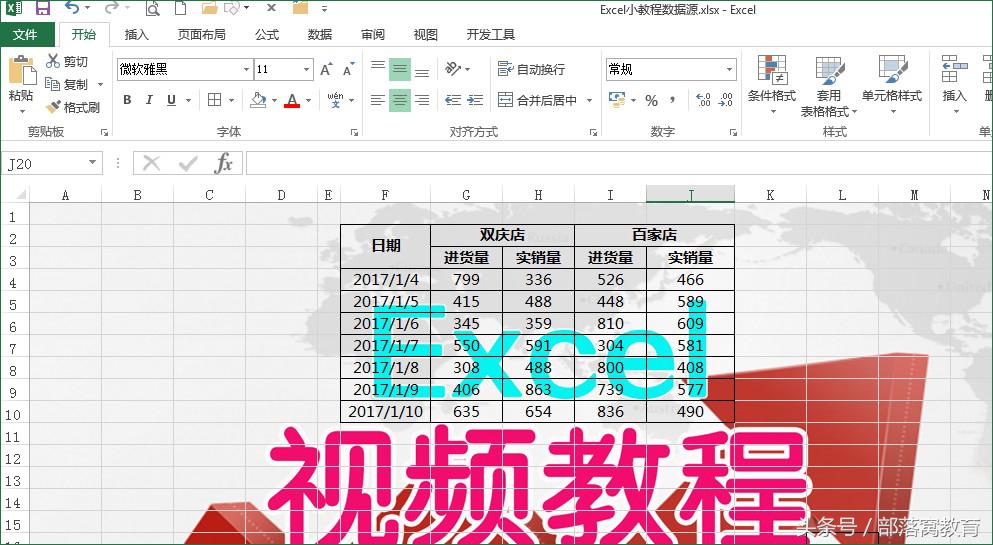993x545 pixels.
Task: Switch to the 视图 view tab
Action: [426, 35]
